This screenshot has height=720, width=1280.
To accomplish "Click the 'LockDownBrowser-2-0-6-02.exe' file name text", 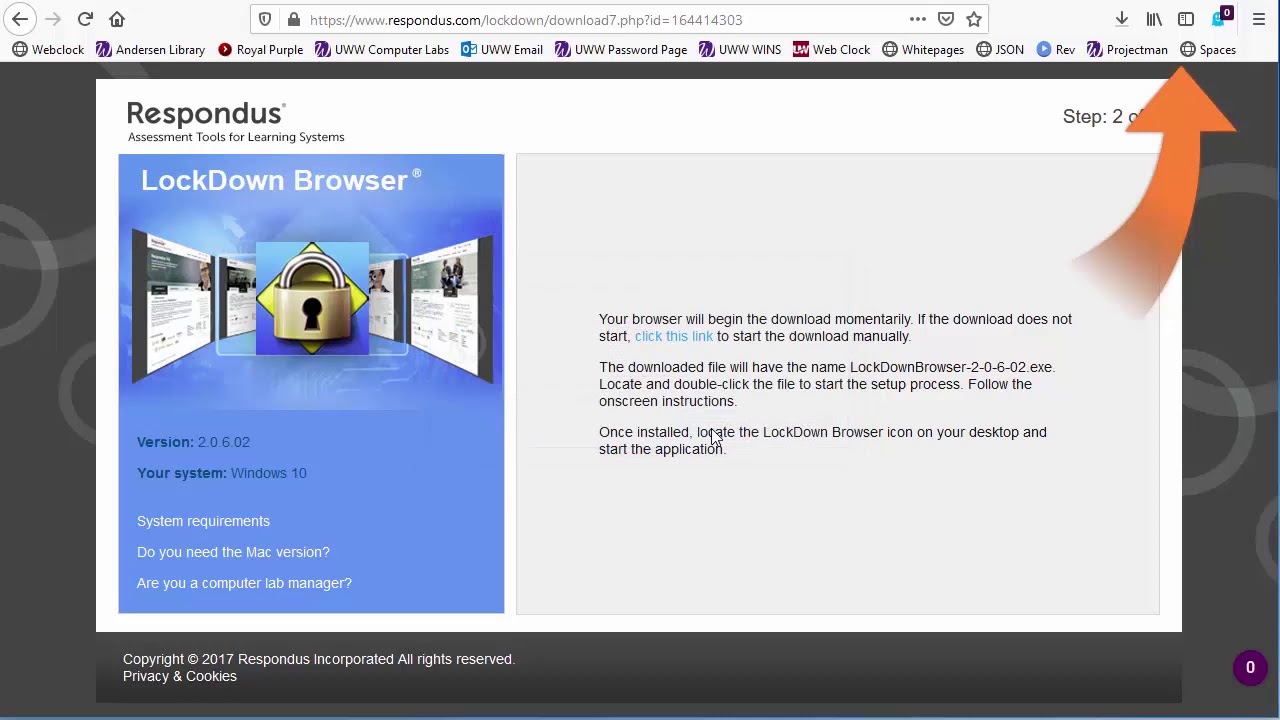I will point(951,367).
